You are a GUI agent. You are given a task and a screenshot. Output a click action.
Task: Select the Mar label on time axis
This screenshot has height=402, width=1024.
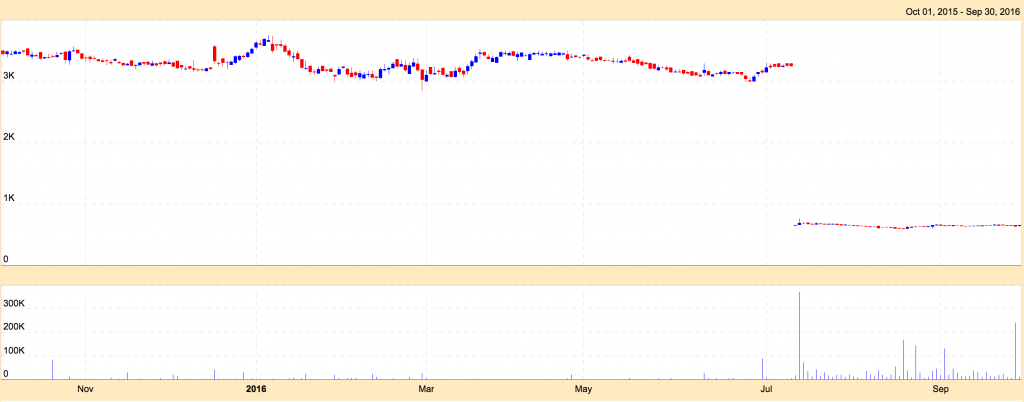(x=425, y=388)
